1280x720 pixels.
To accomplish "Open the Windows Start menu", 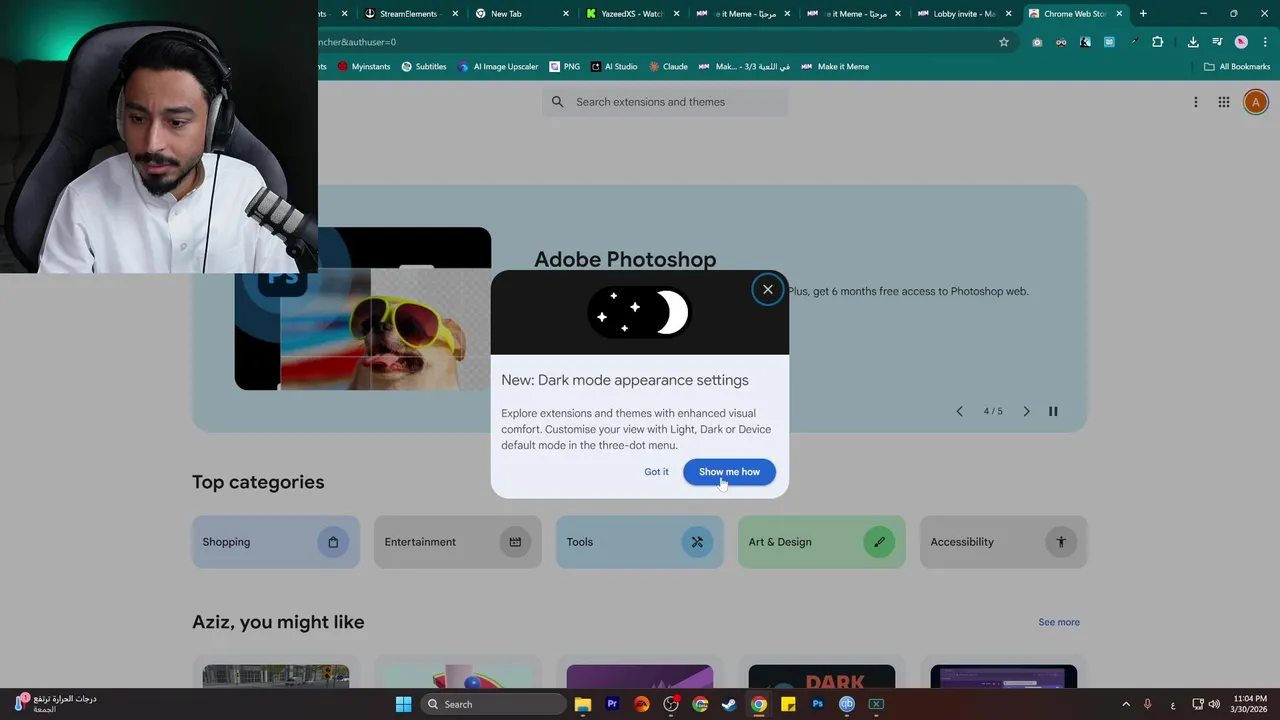I will coord(403,704).
